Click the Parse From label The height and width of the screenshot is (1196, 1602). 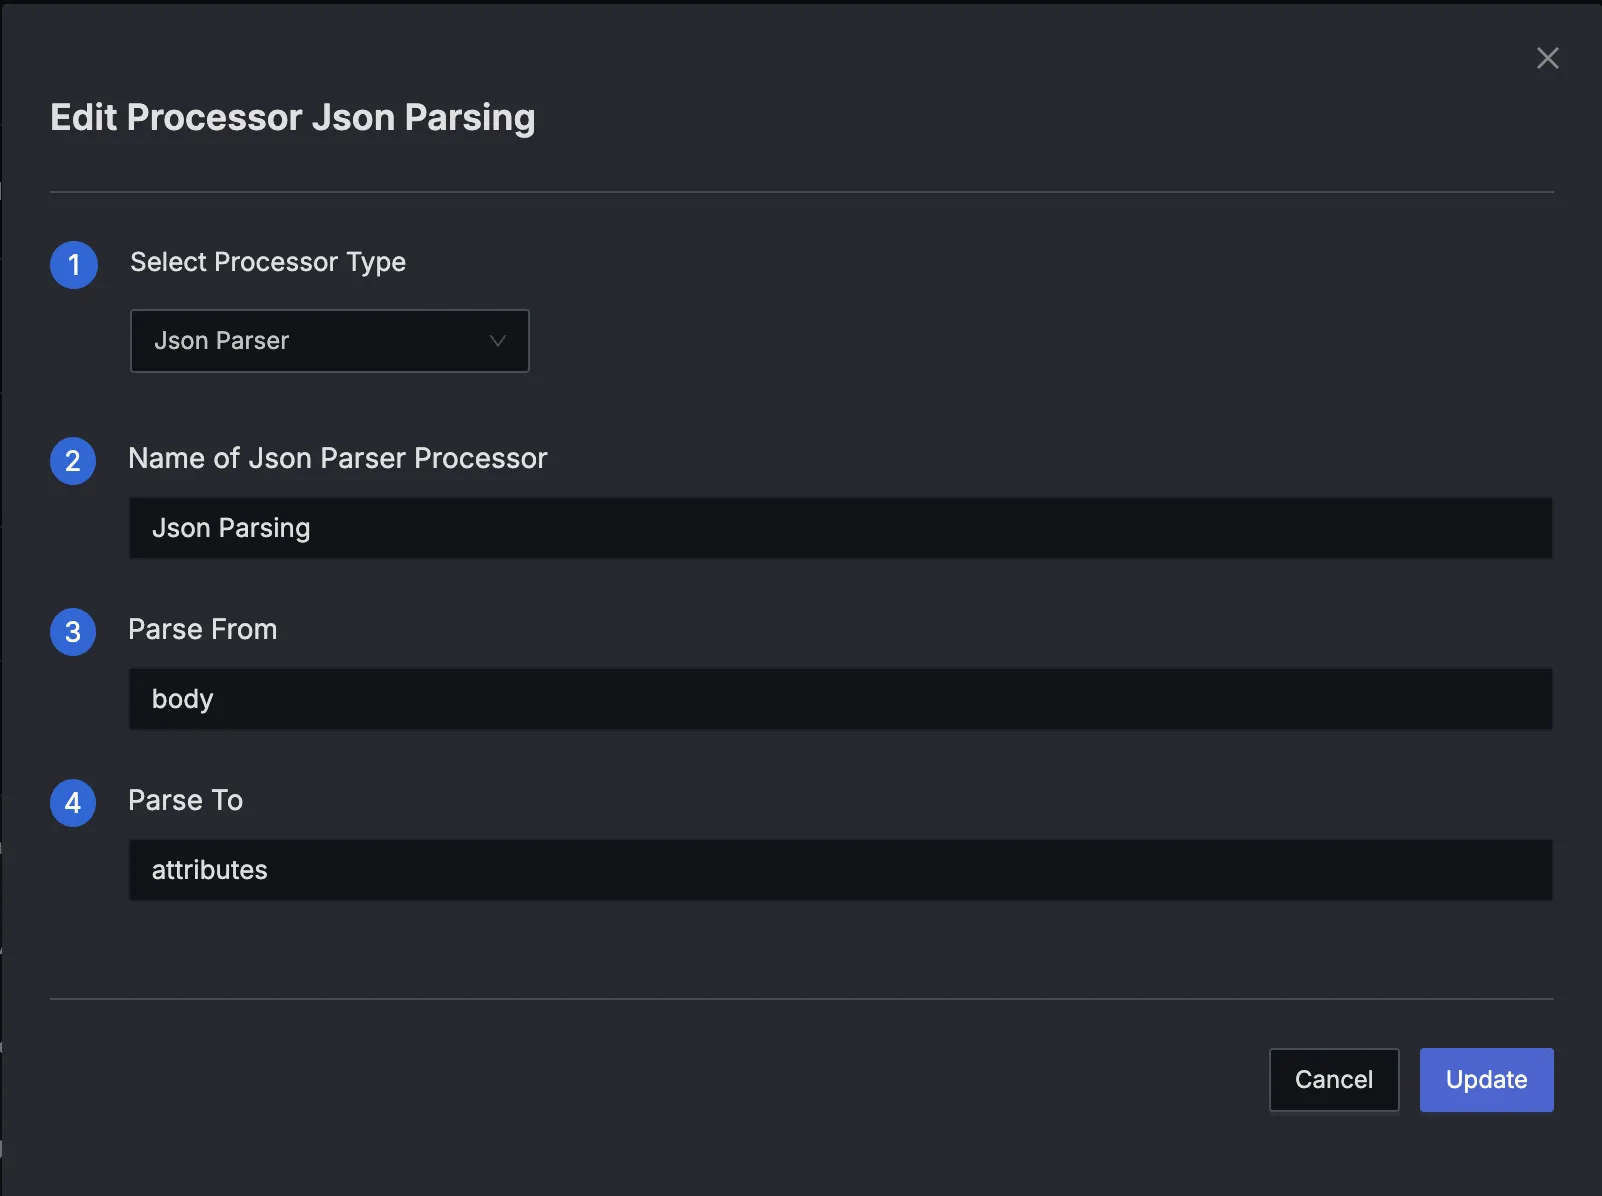click(203, 629)
